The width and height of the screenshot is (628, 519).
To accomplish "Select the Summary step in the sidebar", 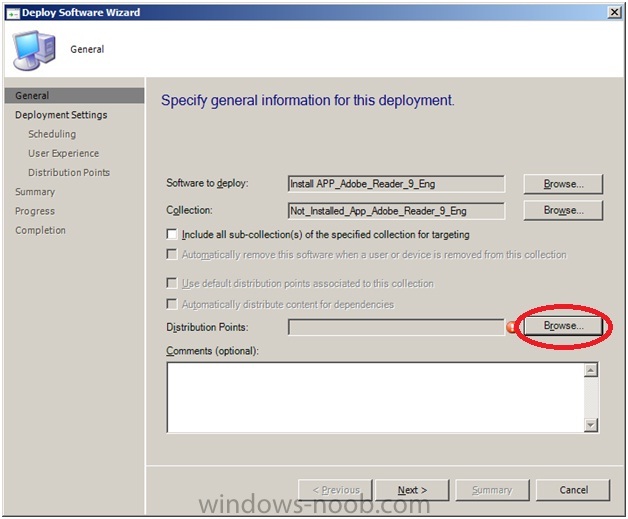I will tap(35, 192).
